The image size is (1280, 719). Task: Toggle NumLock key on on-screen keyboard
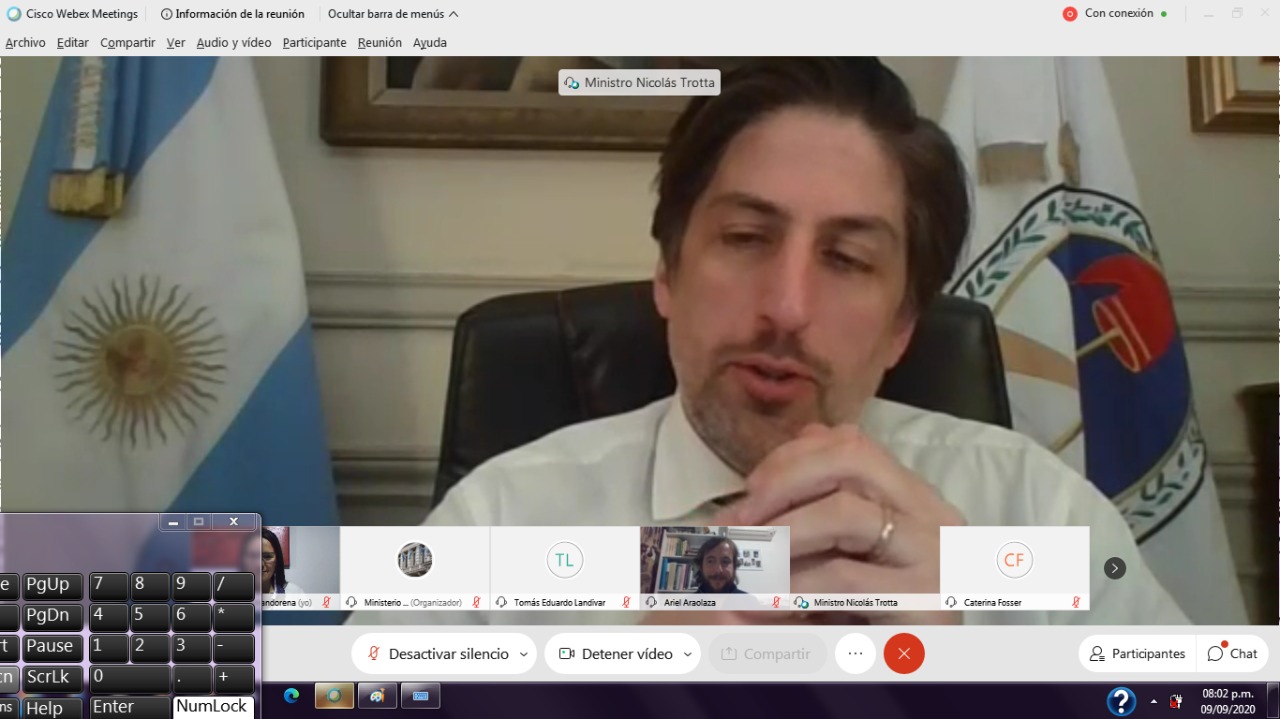tap(213, 706)
